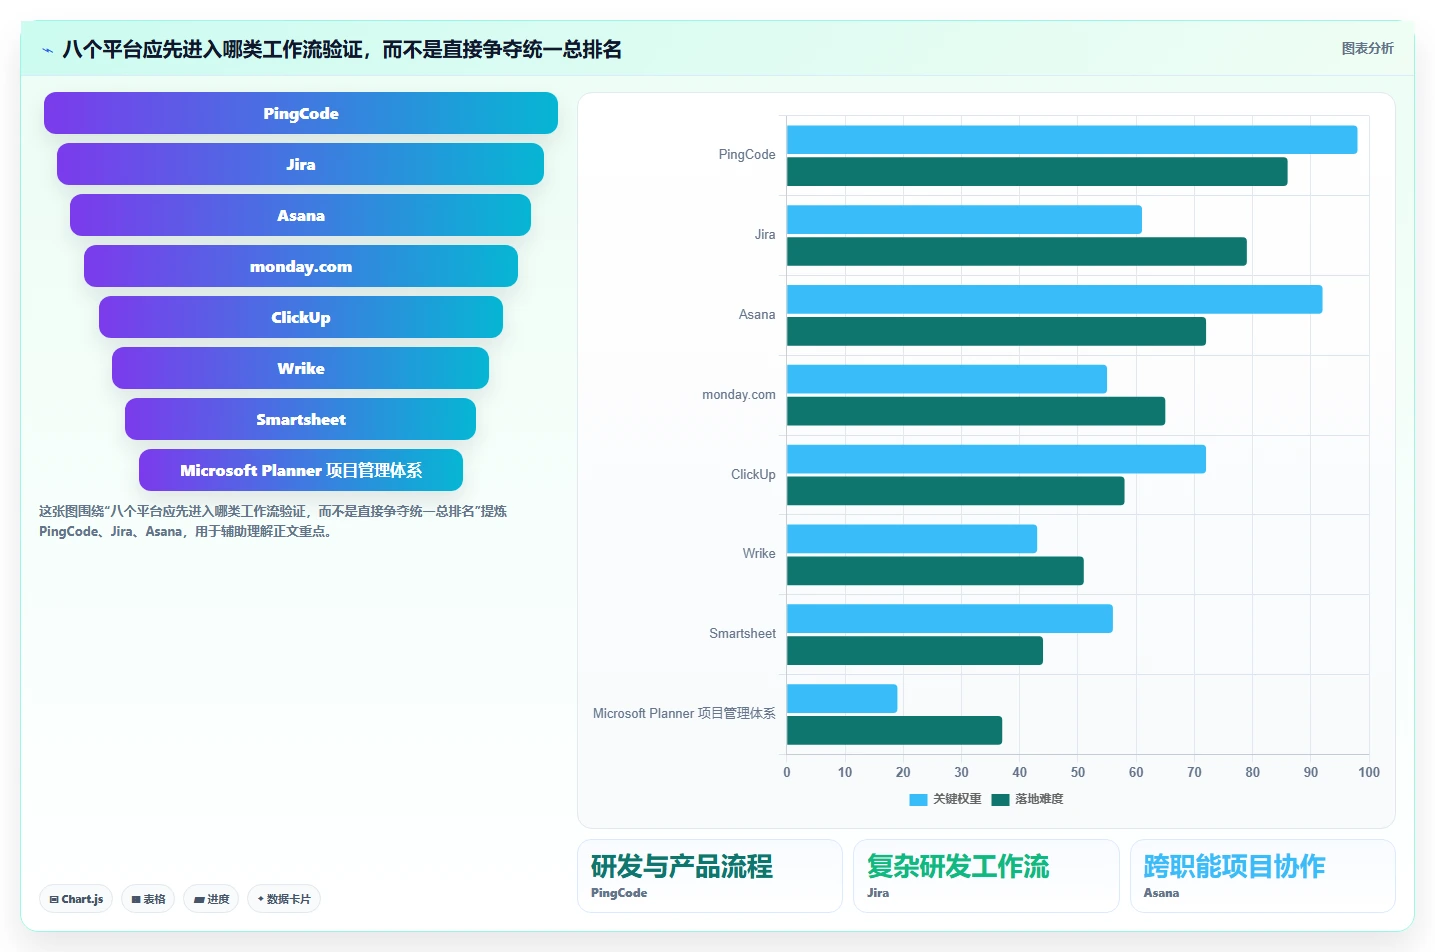Click the 数据卡片 tag chip

coord(284,899)
